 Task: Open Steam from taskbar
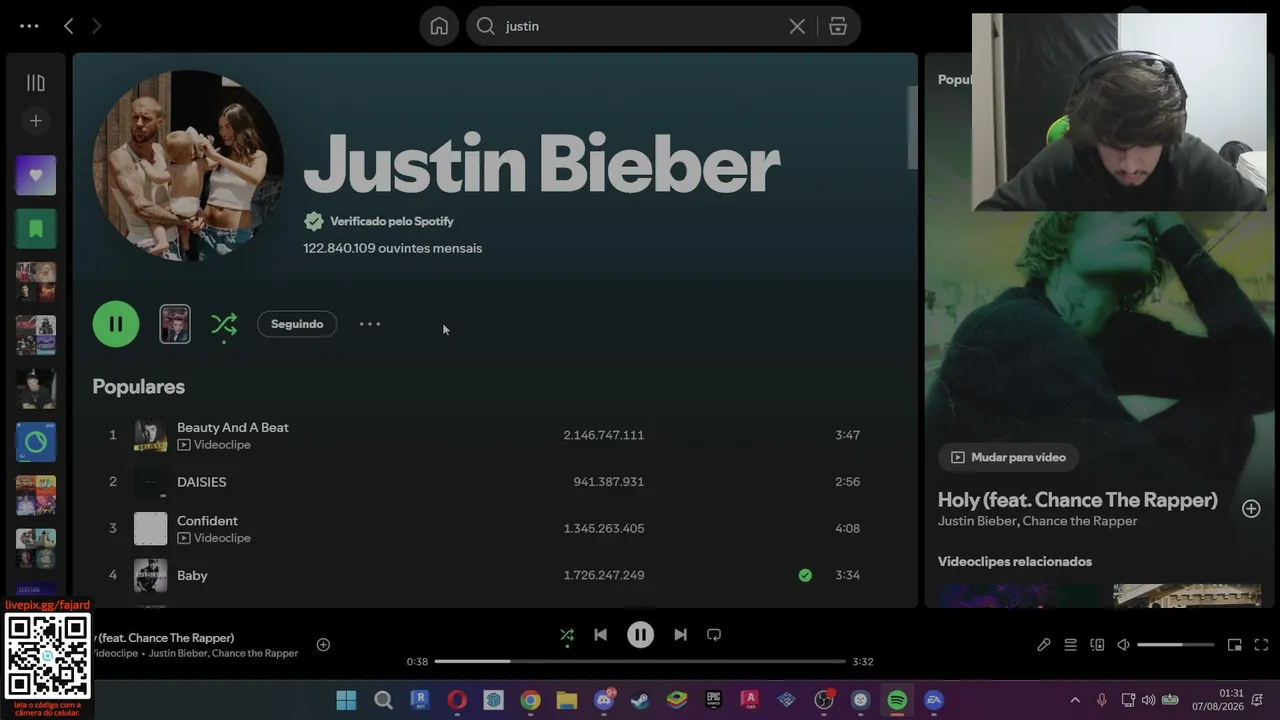click(x=640, y=700)
